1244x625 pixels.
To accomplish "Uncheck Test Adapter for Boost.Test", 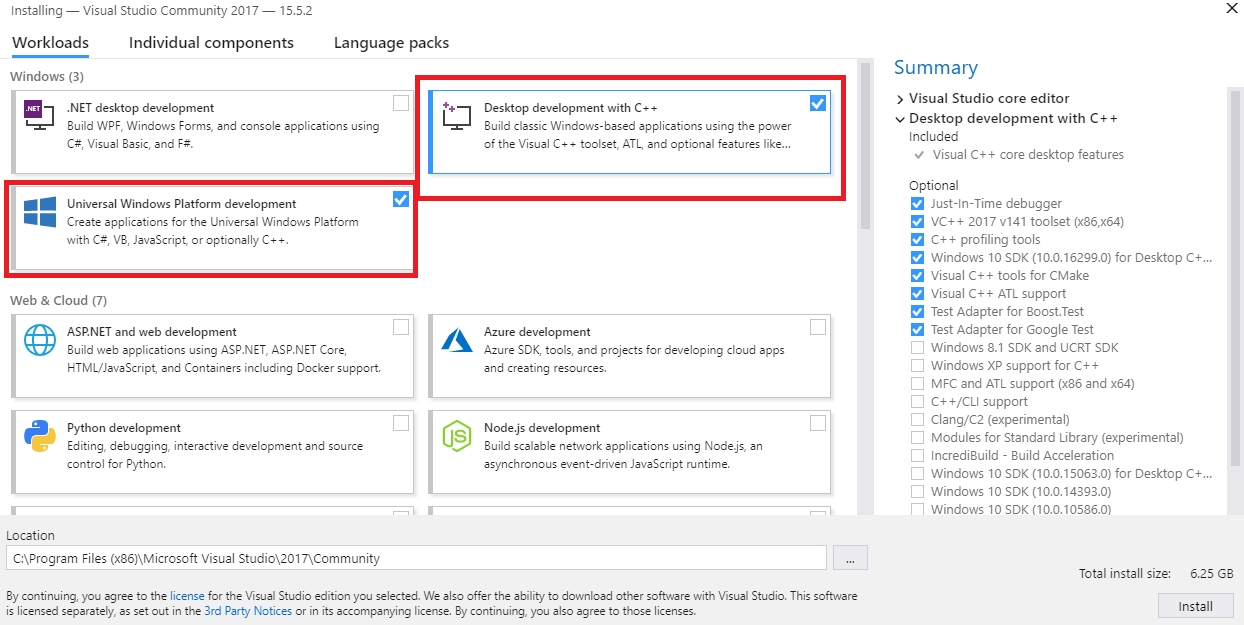I will (x=917, y=311).
